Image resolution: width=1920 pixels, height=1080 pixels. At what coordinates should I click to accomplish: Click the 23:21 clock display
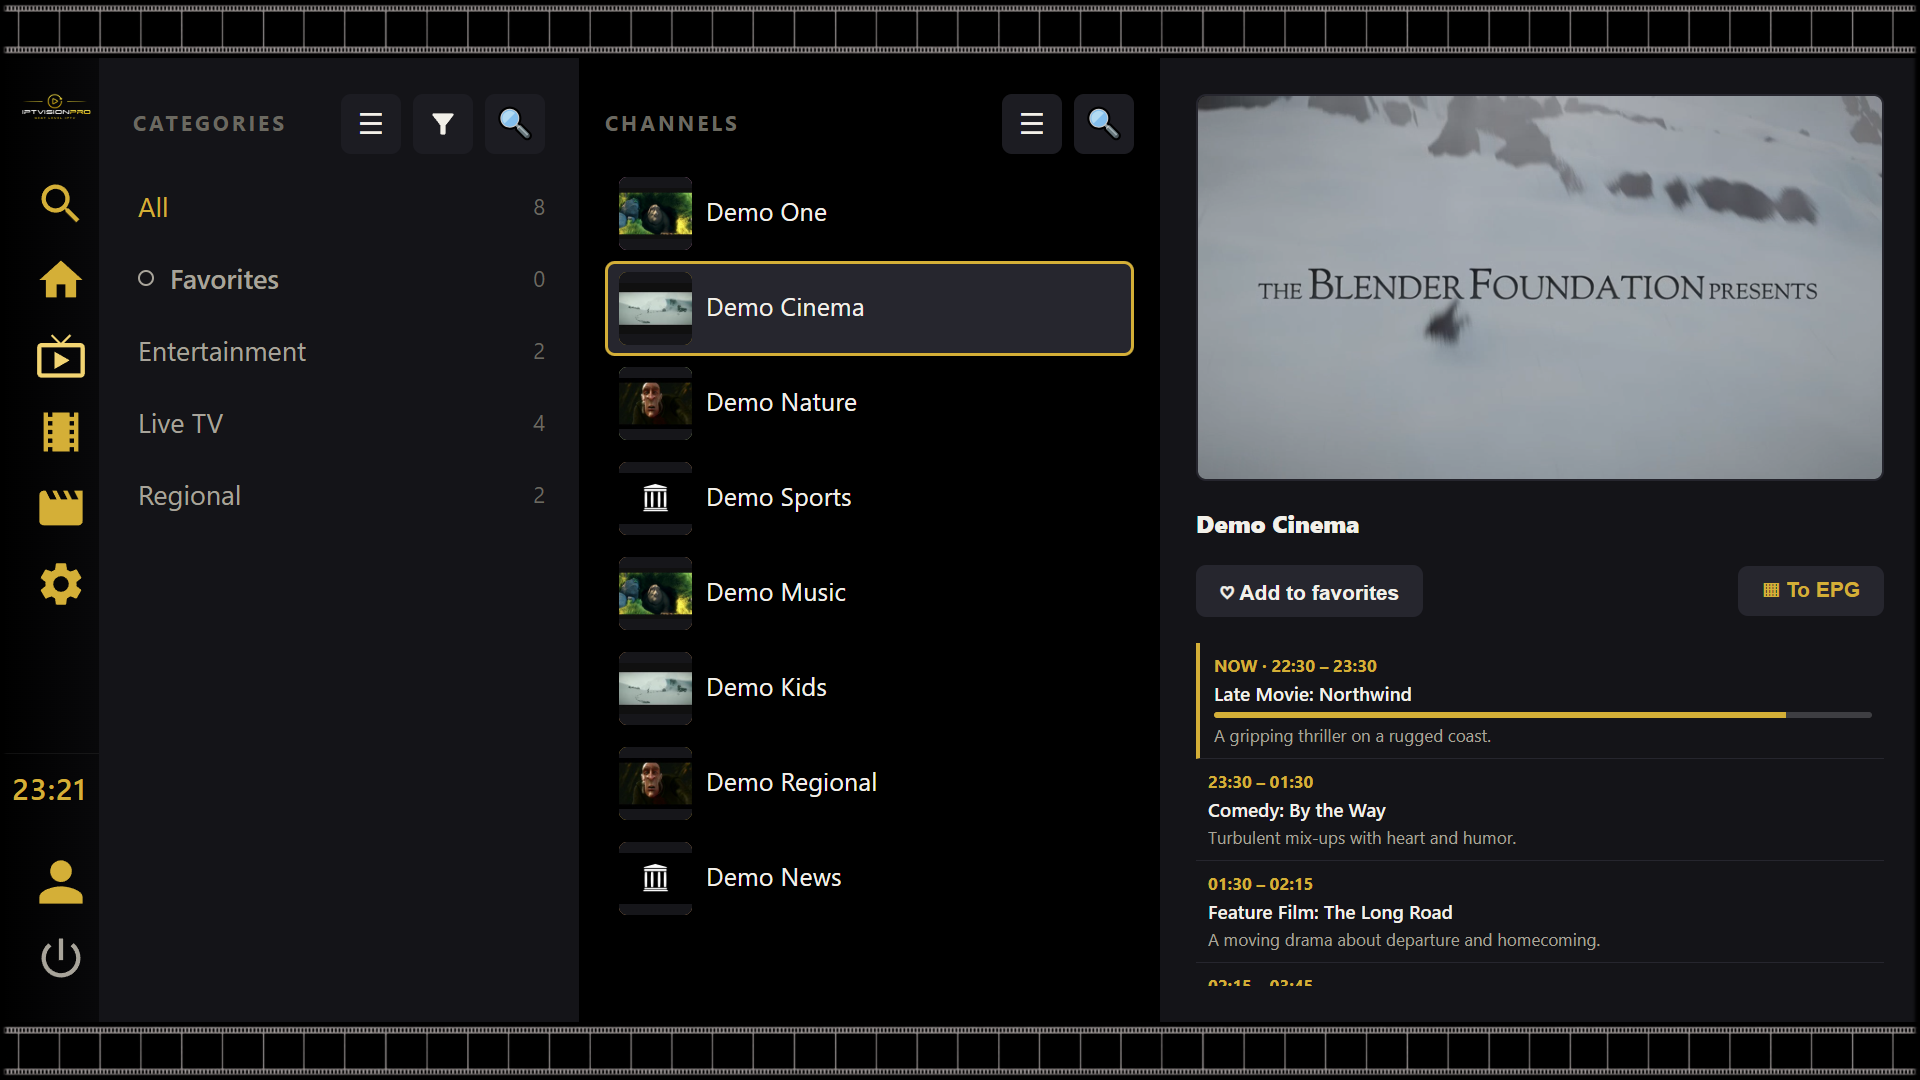50,790
